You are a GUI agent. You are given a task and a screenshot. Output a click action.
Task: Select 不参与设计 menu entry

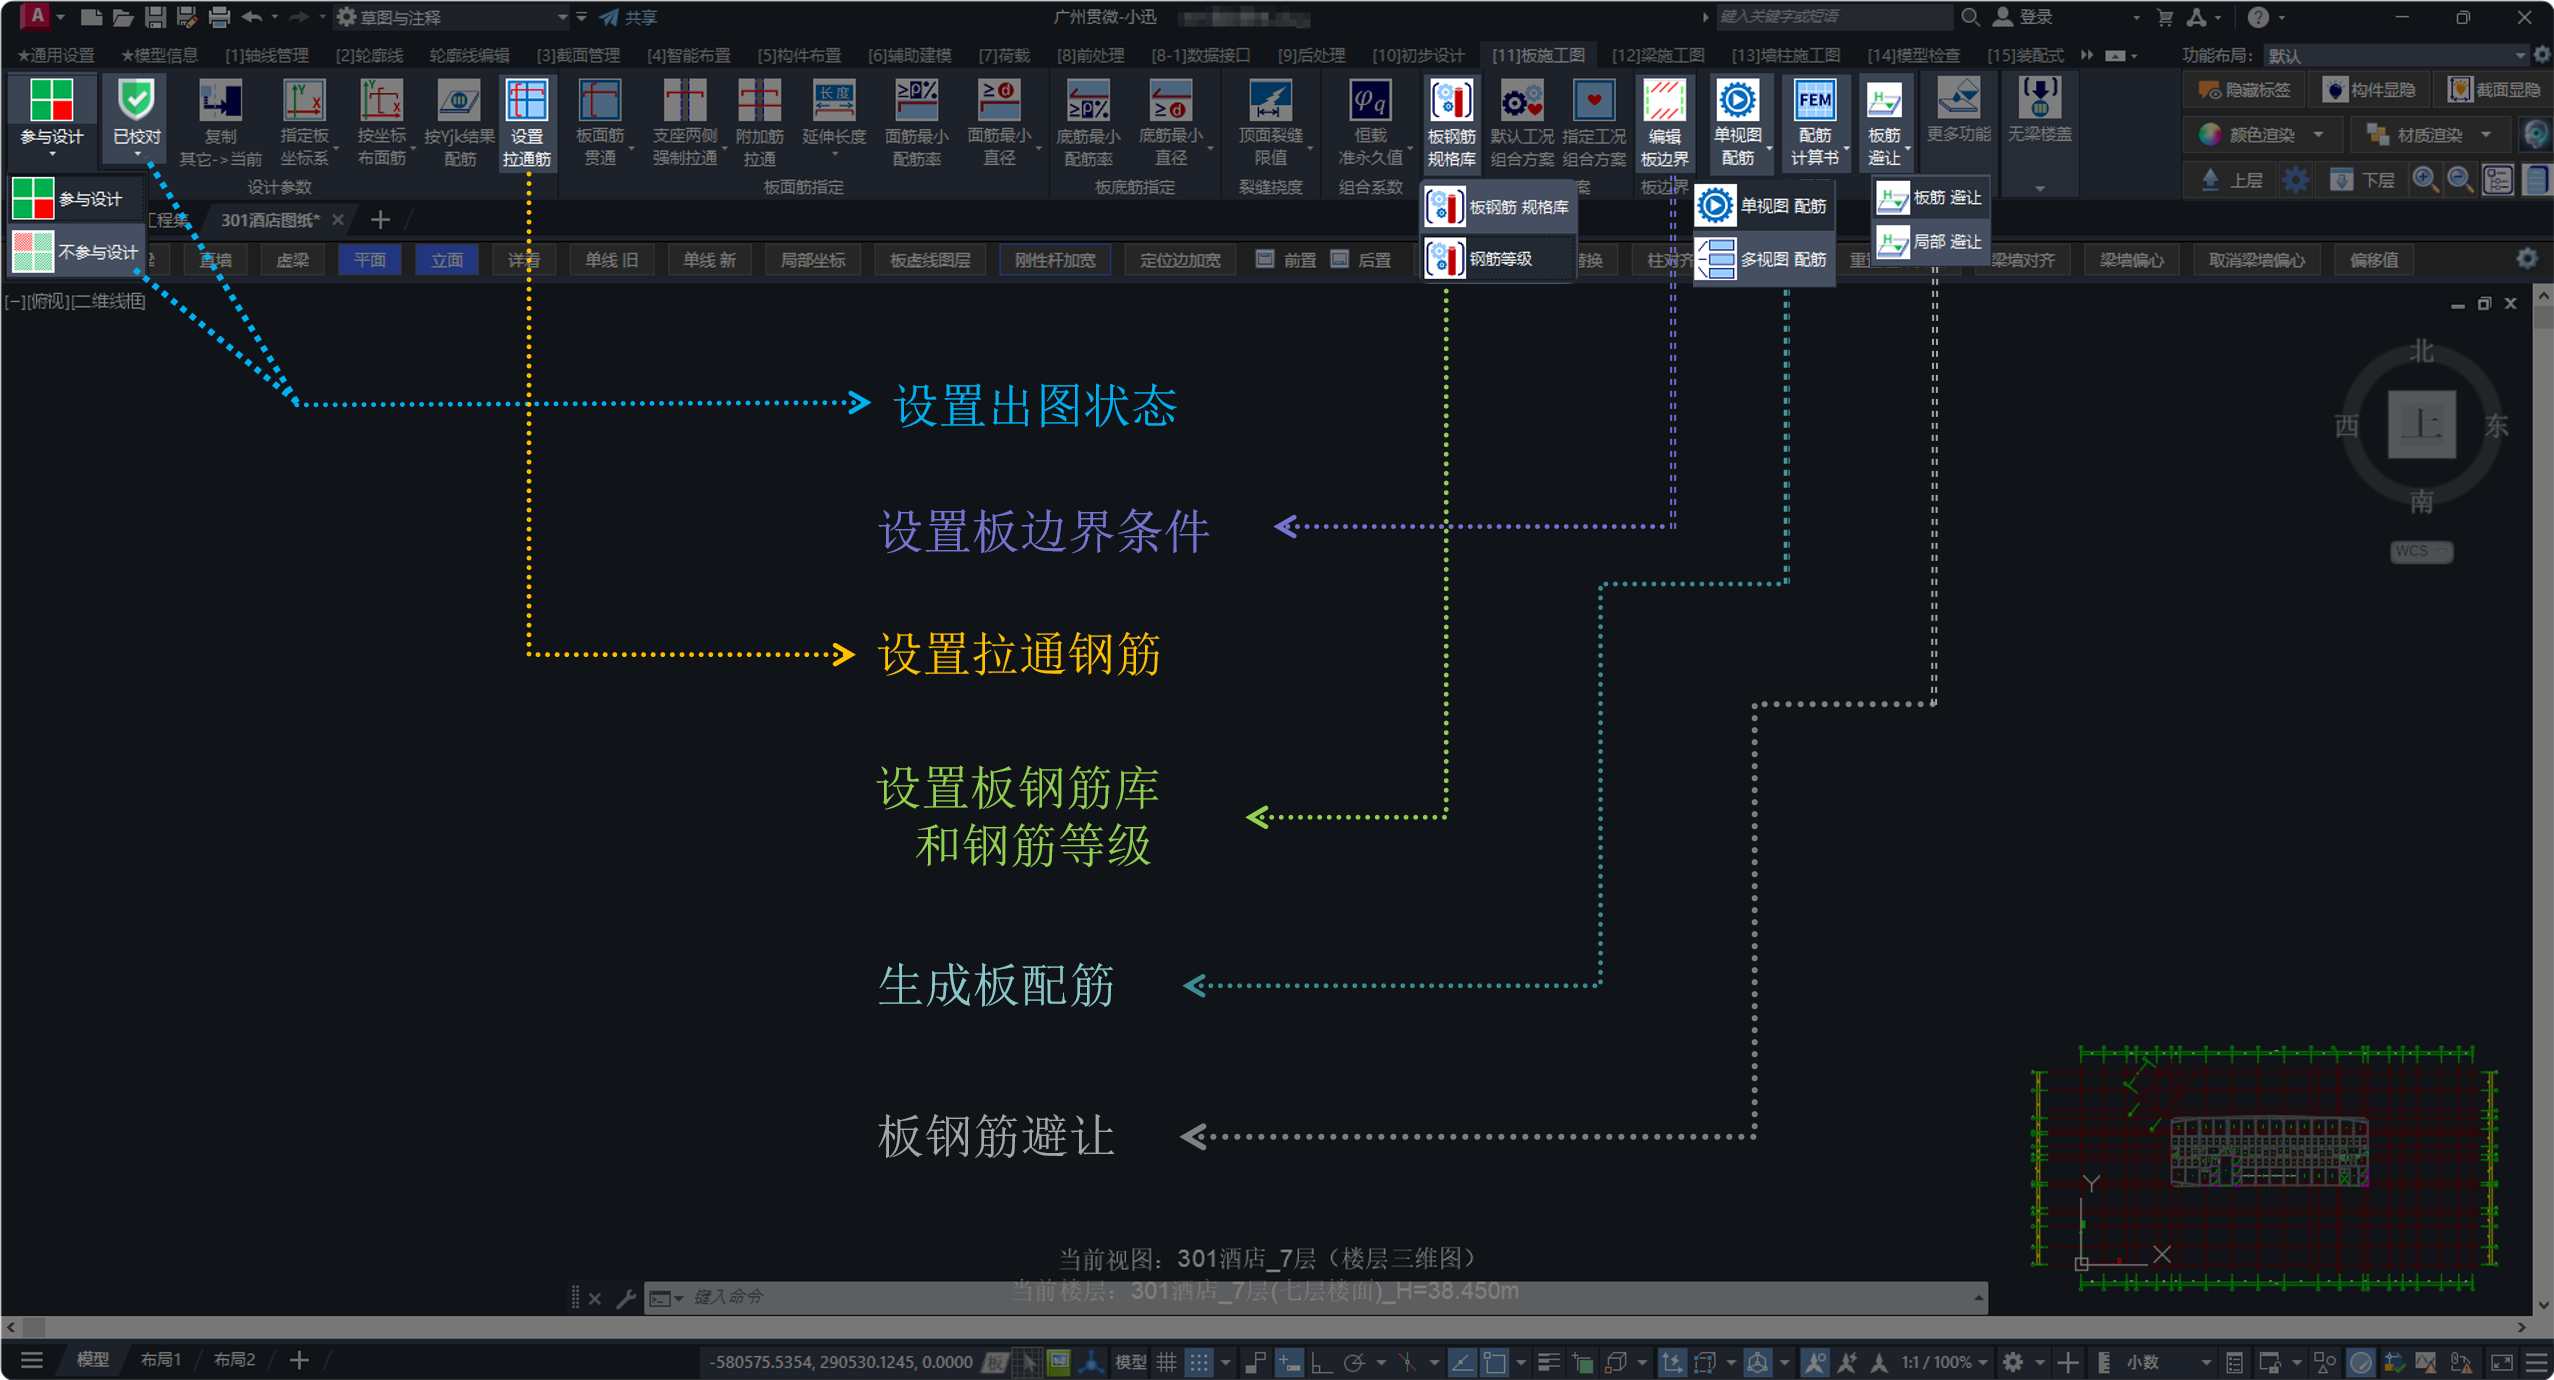76,252
